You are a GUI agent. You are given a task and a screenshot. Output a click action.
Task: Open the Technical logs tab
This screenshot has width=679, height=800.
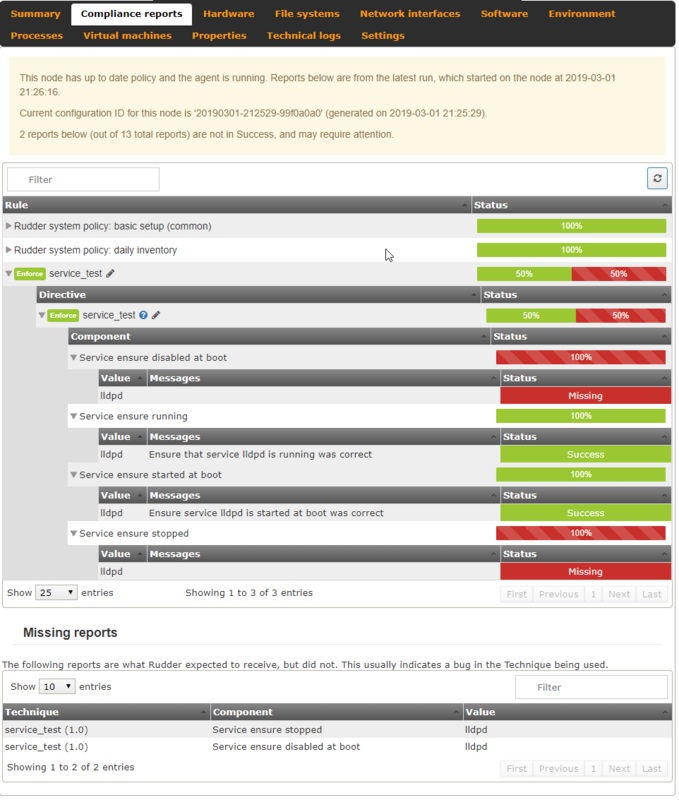coord(305,36)
